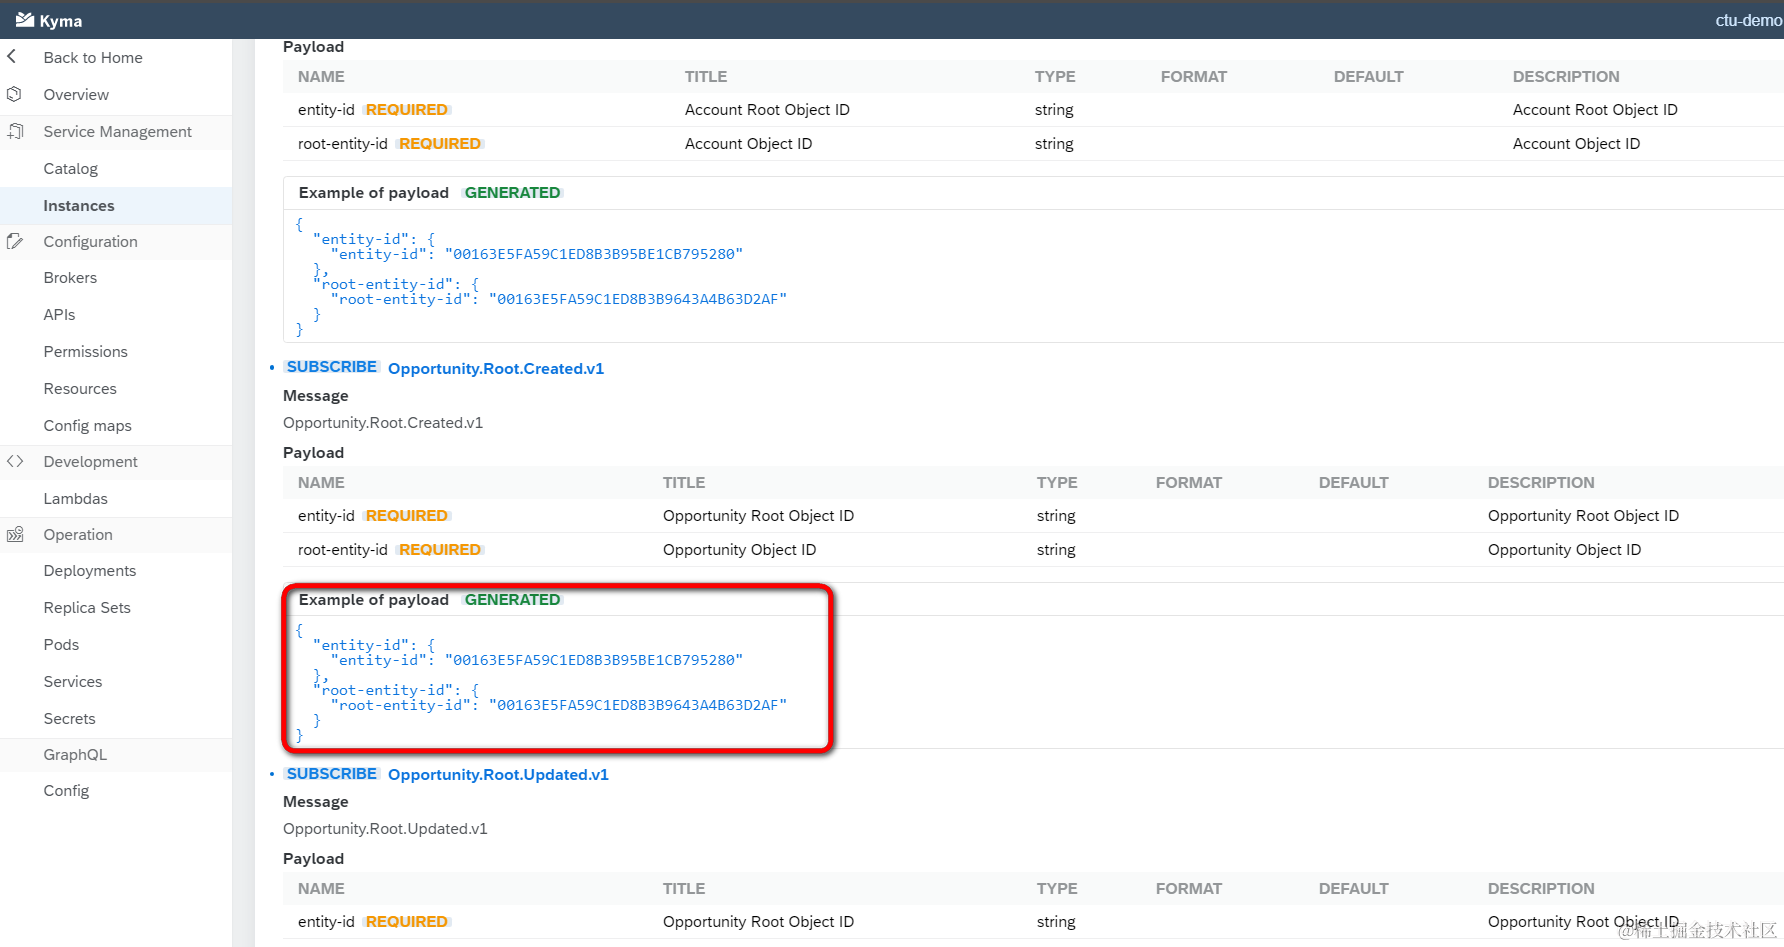Open the Development section
This screenshot has height=947, width=1784.
91,462
